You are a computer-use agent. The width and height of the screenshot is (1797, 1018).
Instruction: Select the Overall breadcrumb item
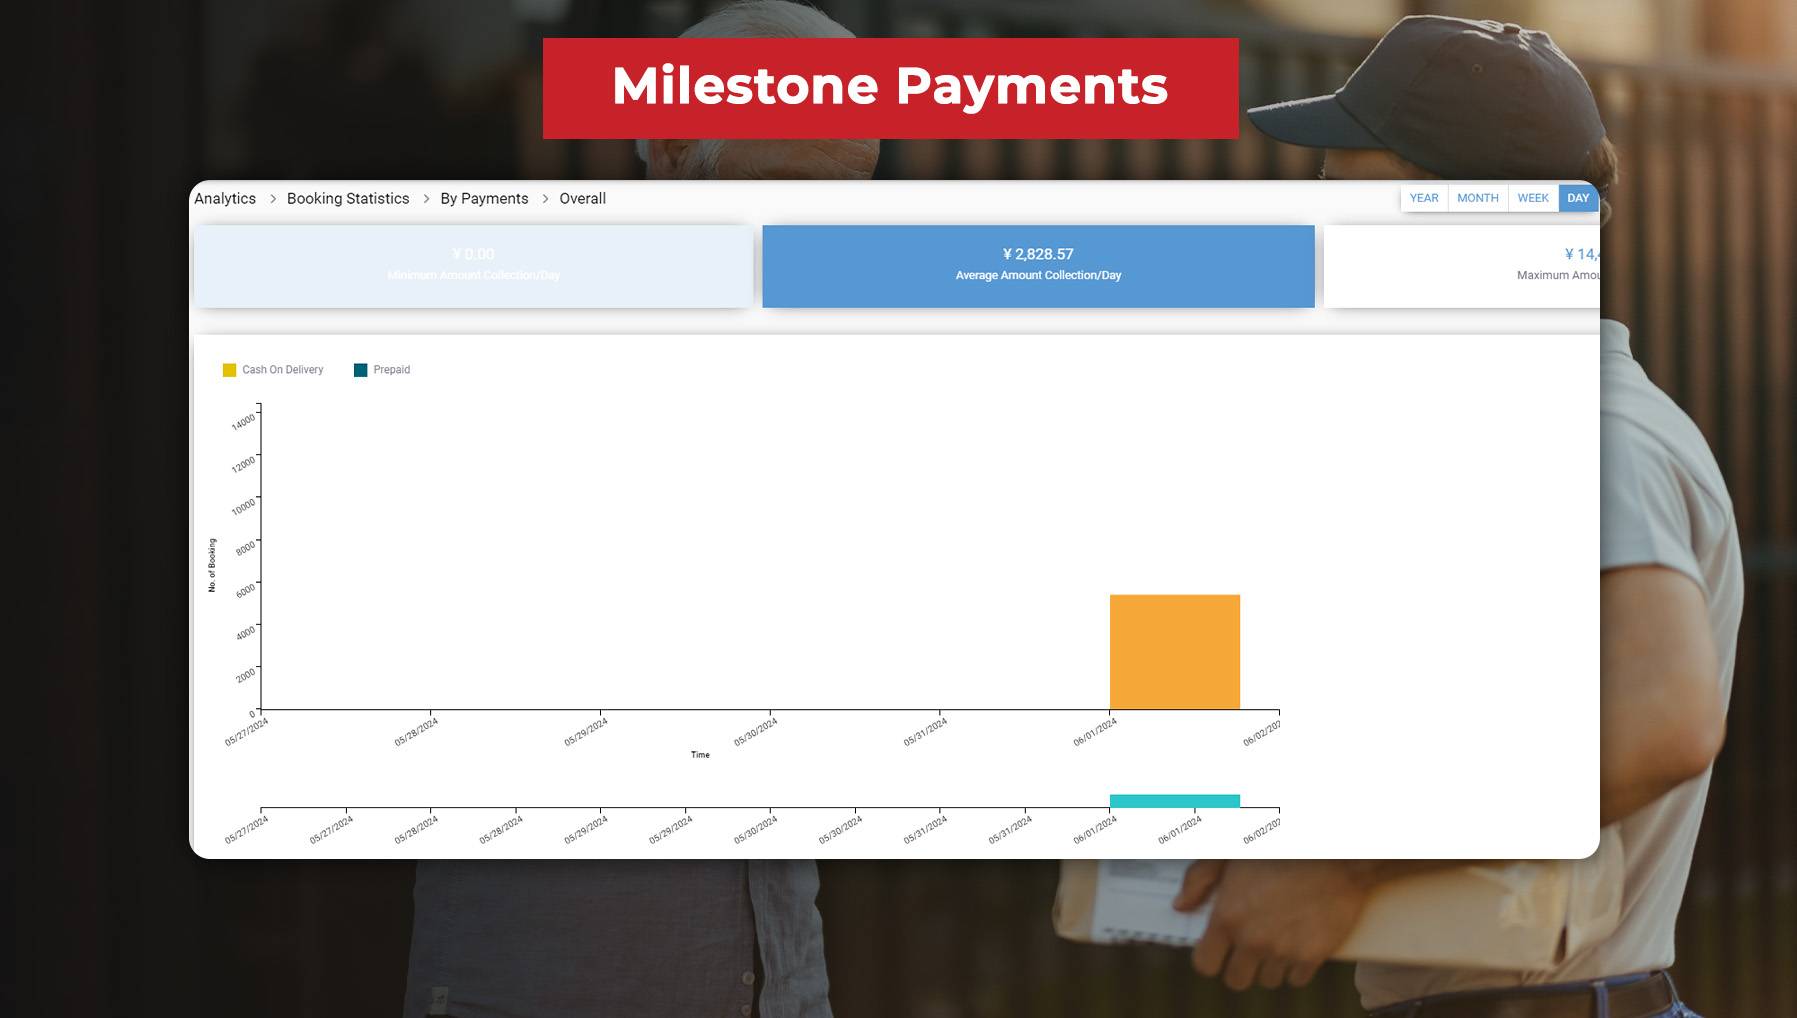(x=583, y=198)
